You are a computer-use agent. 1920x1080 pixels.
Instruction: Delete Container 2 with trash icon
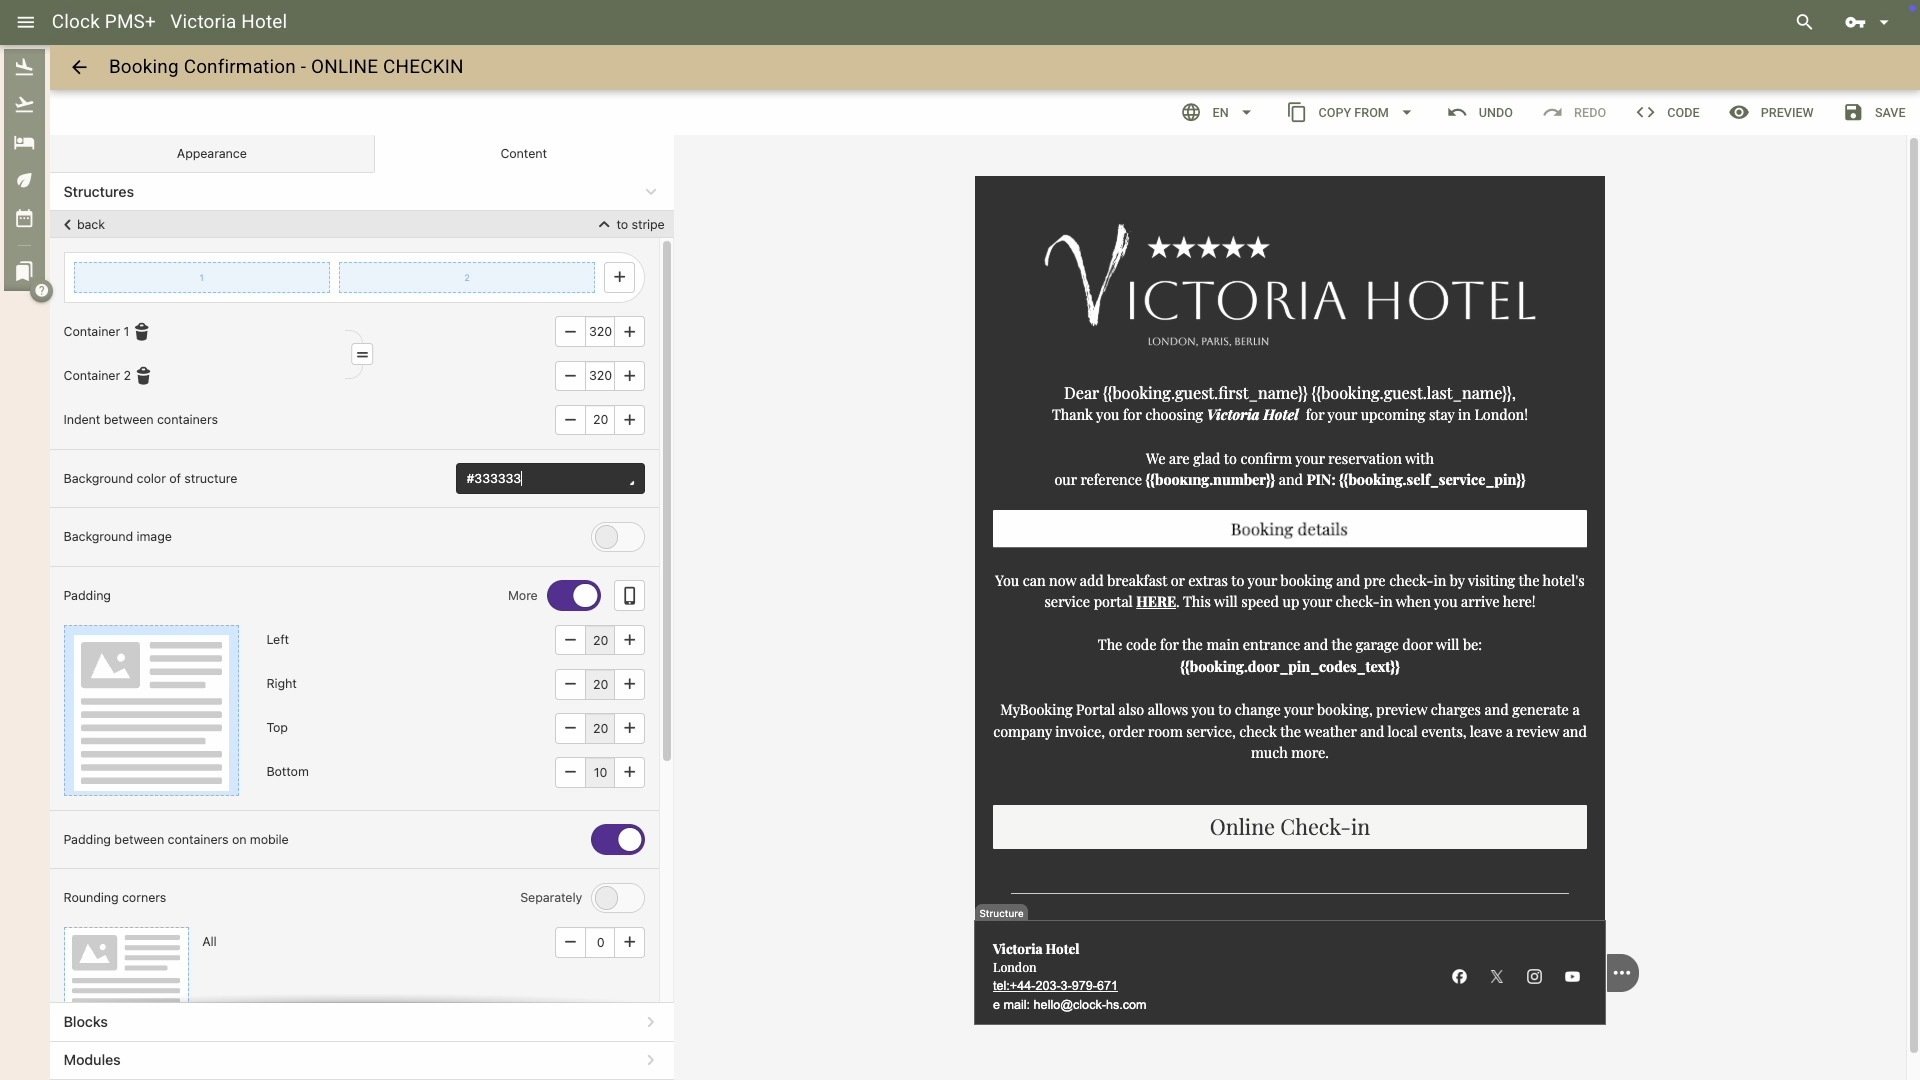pos(144,376)
